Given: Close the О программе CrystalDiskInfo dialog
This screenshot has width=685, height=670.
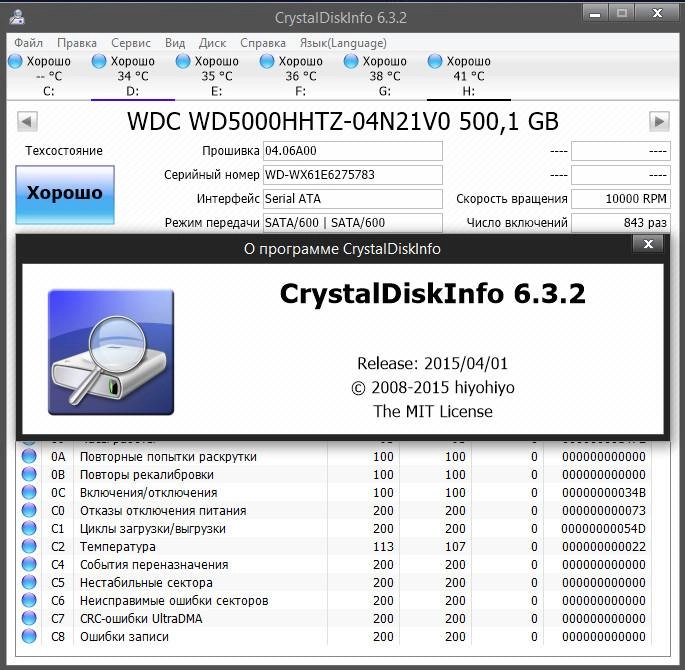Looking at the screenshot, I should coord(648,244).
